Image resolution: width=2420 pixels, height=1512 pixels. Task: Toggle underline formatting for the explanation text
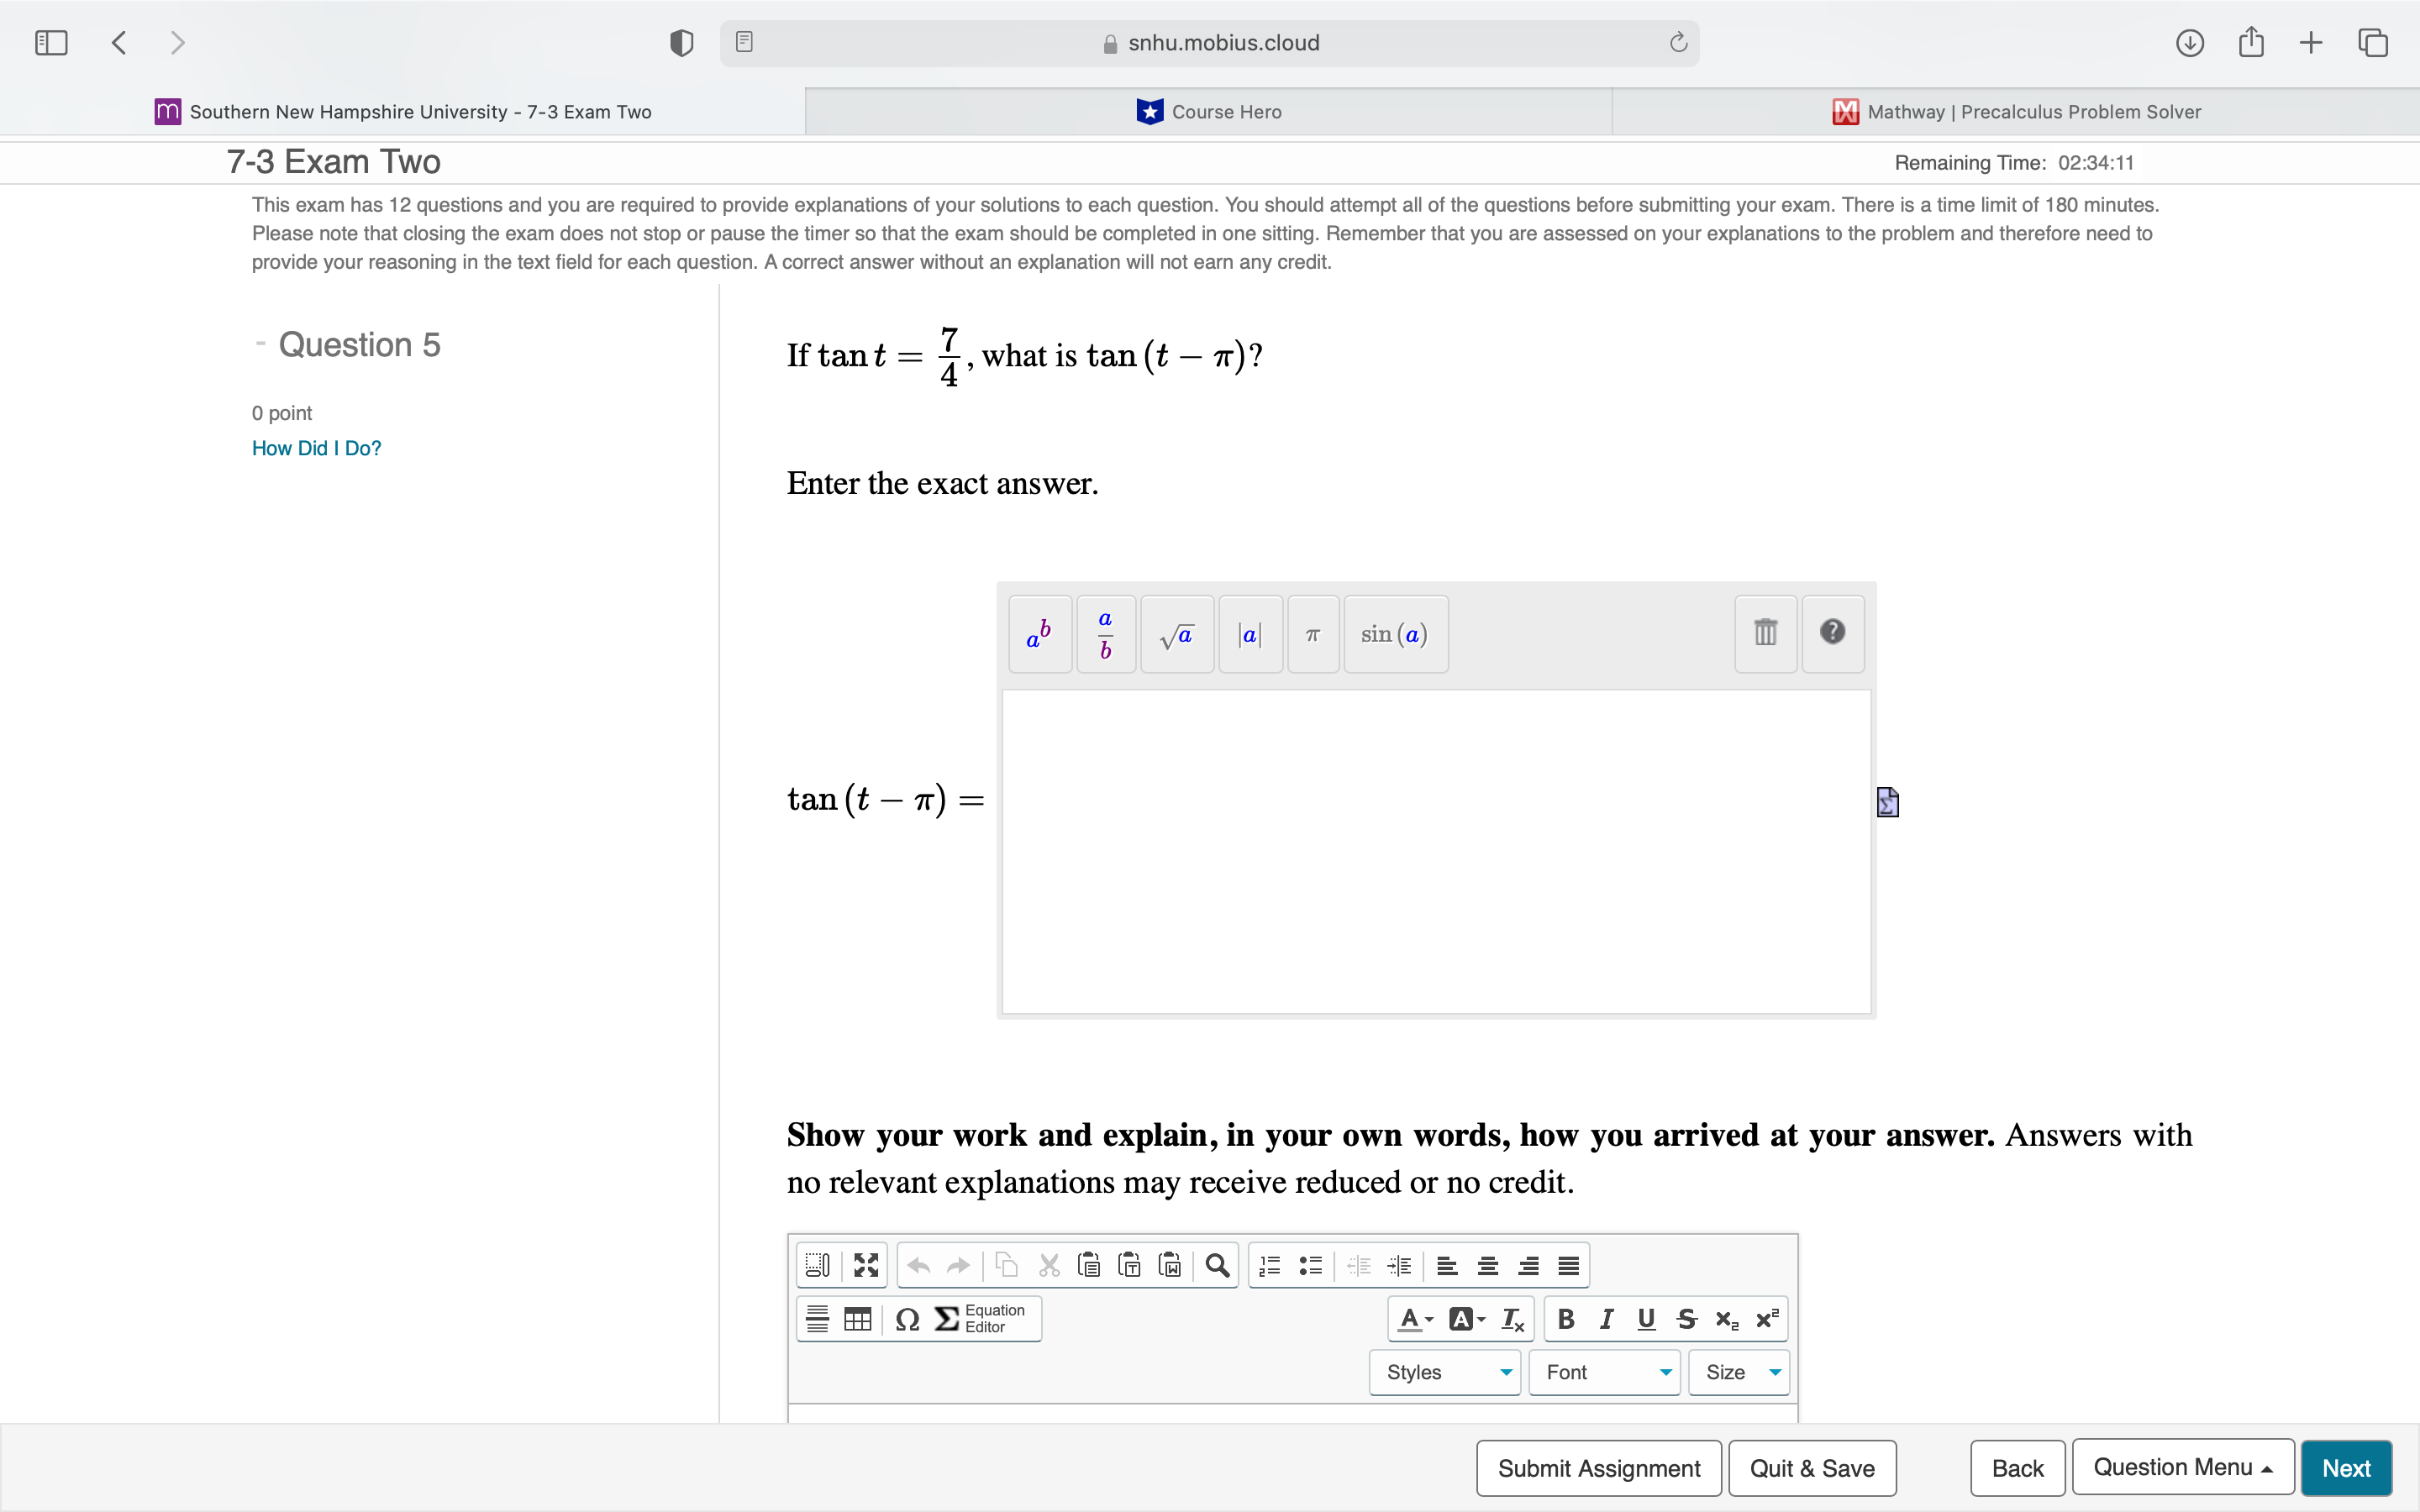point(1645,1318)
